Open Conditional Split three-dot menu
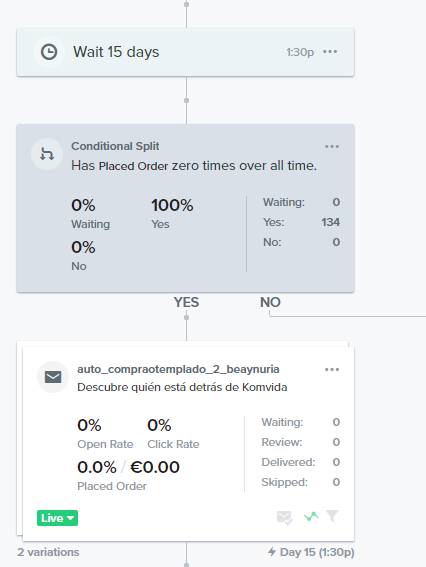Viewport: 426px width, 567px height. pyautogui.click(x=332, y=146)
